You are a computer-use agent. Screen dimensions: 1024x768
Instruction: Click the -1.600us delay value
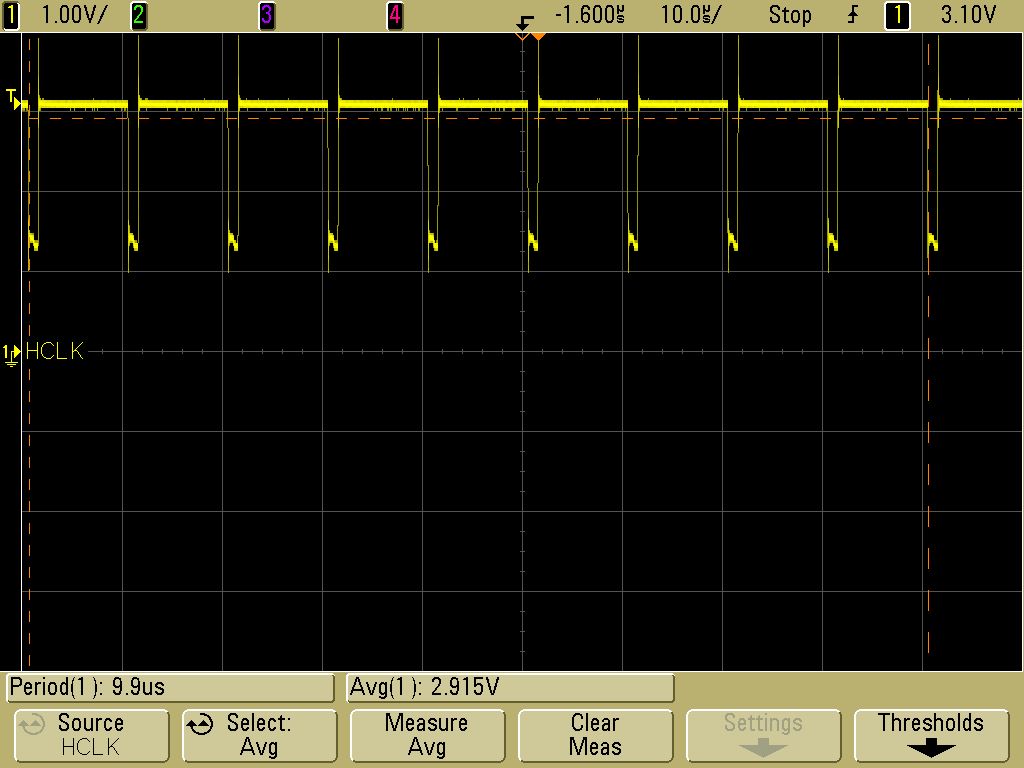point(589,15)
